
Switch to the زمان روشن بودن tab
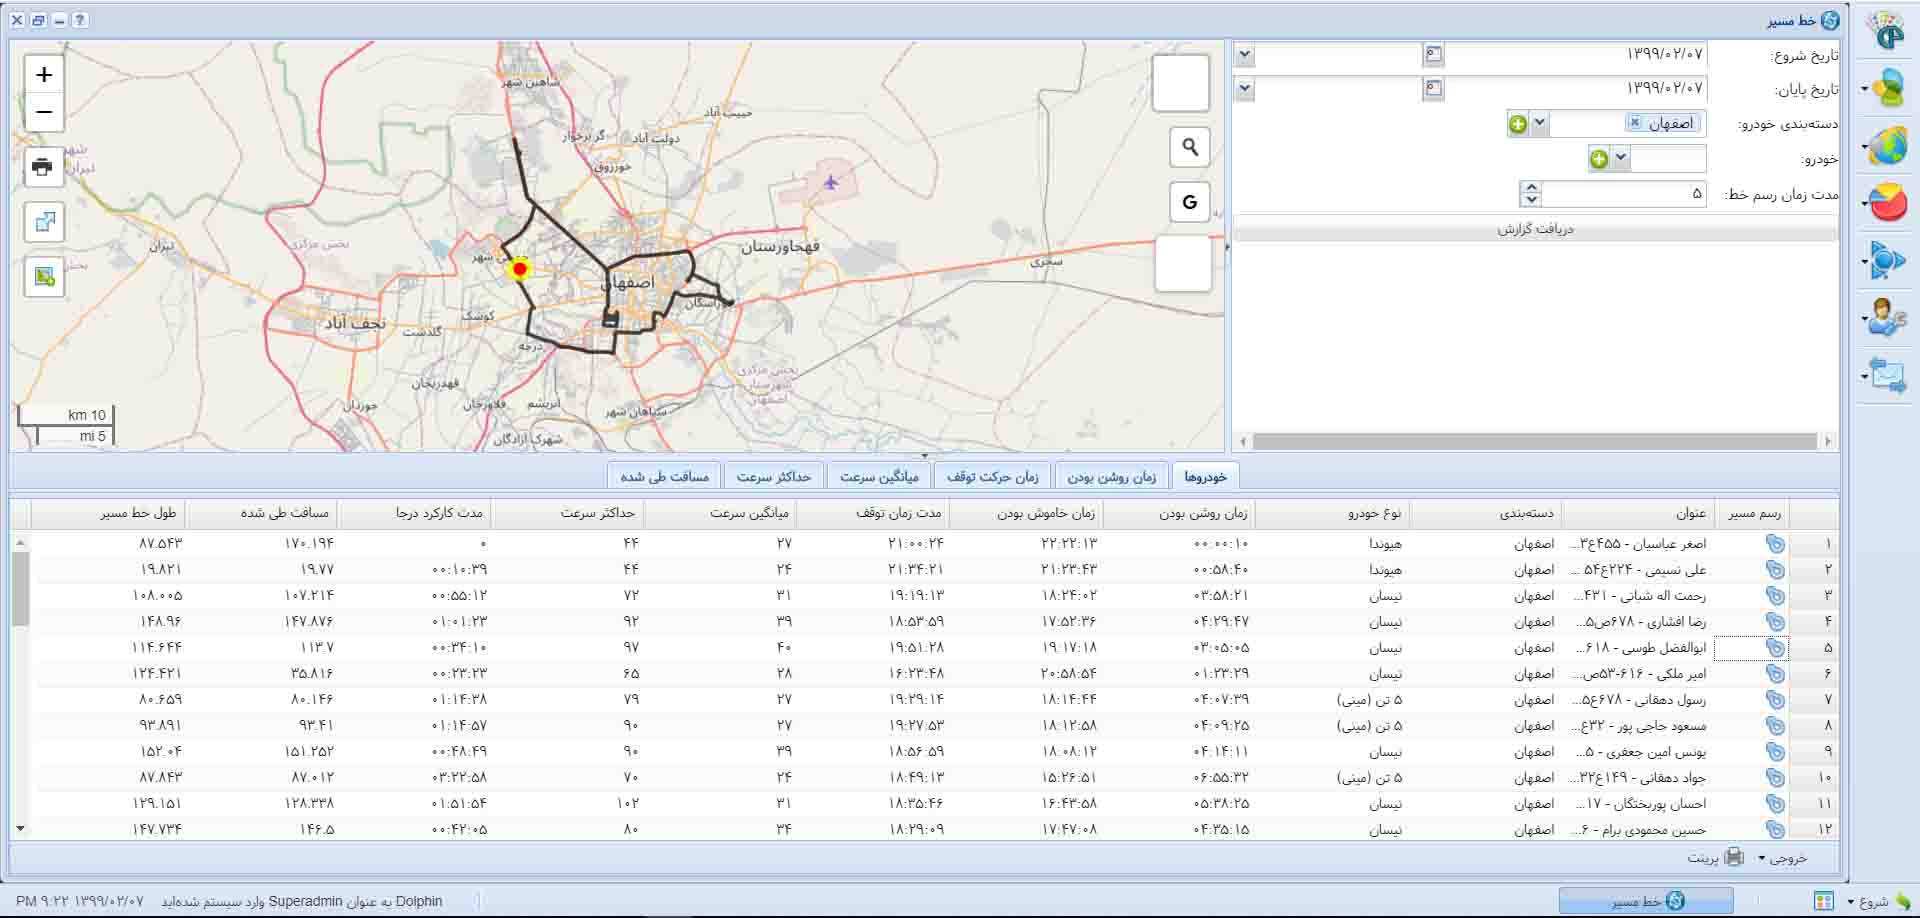(1111, 476)
